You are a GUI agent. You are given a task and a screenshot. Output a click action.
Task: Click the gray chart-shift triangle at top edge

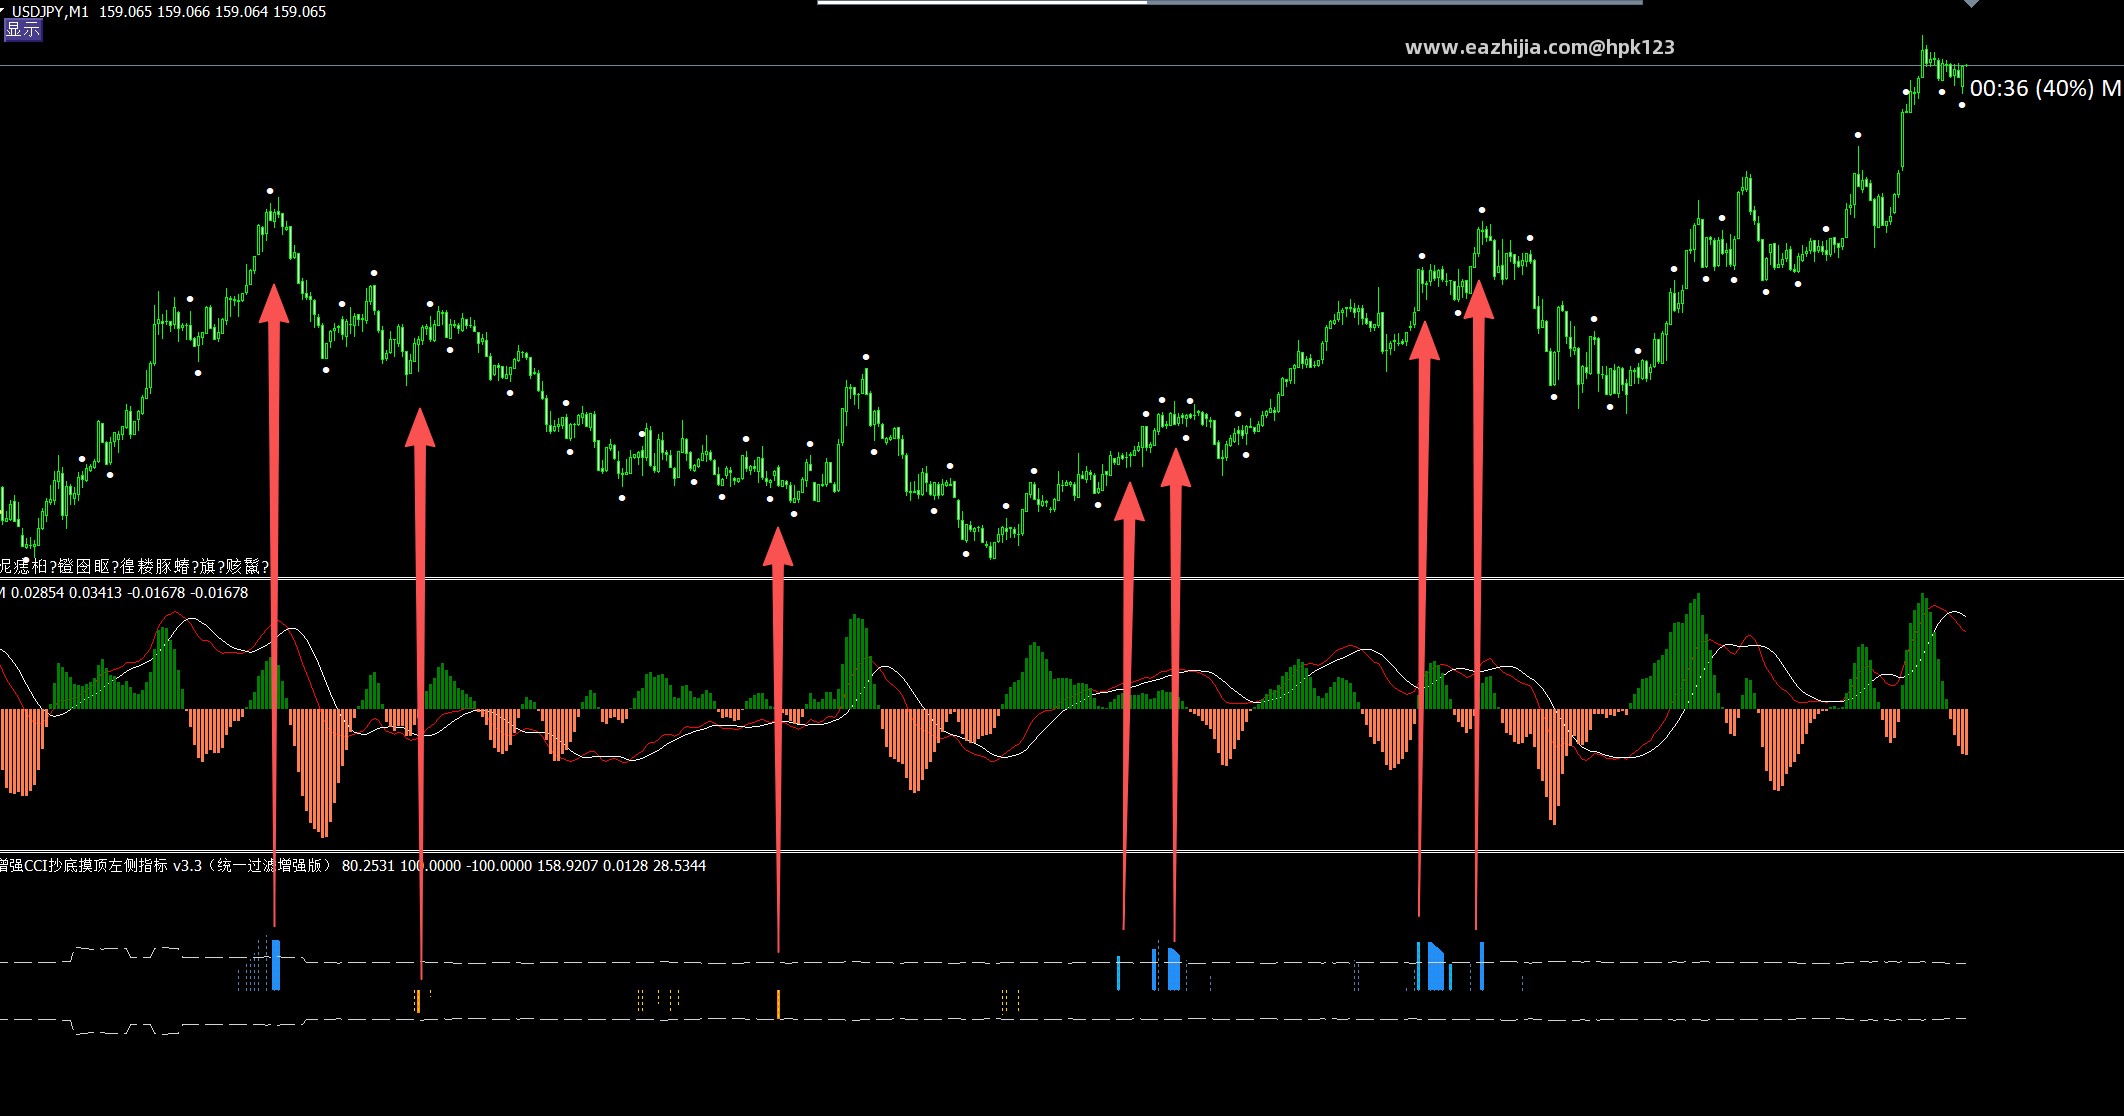point(1971,4)
